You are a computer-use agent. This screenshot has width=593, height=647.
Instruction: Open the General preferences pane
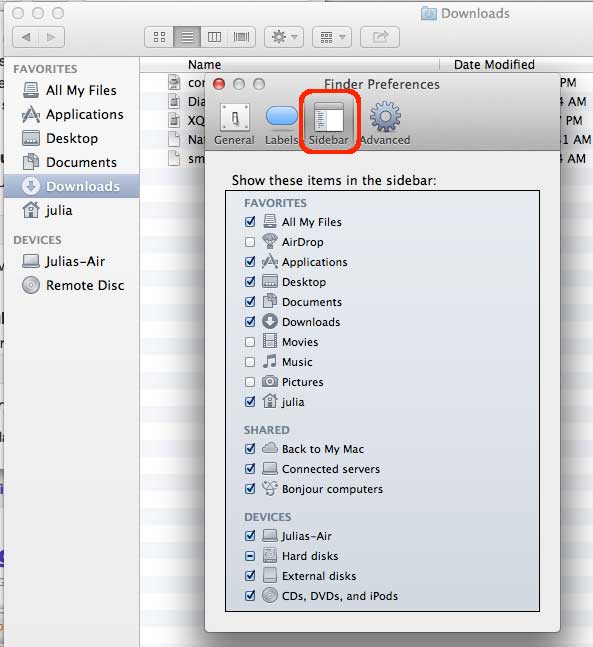coord(234,124)
